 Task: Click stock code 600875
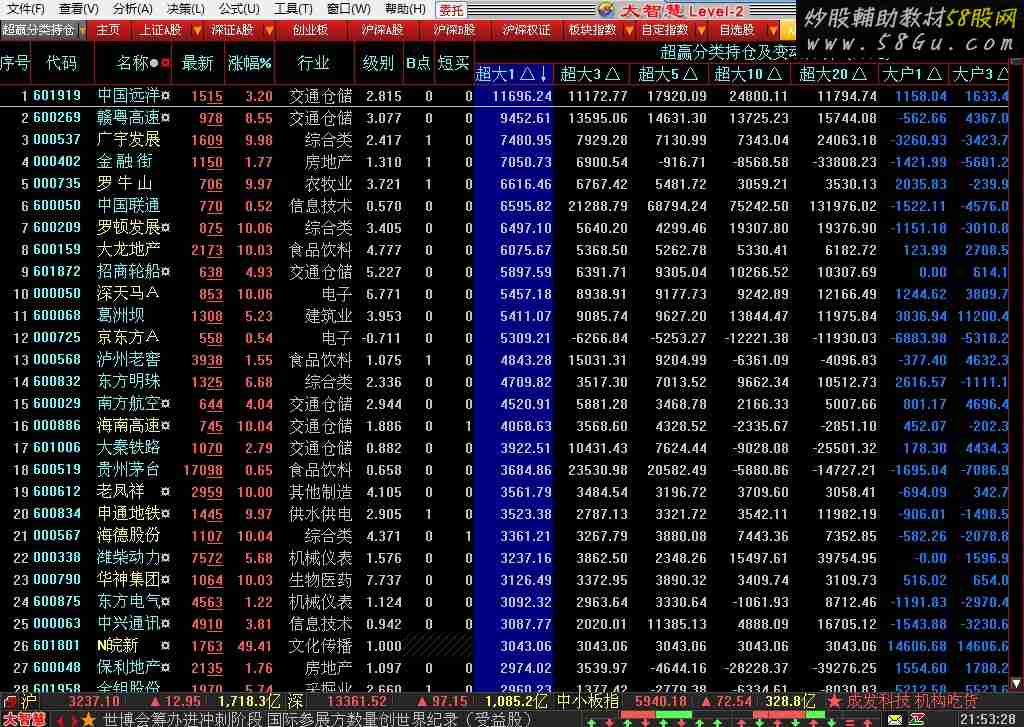click(x=57, y=602)
